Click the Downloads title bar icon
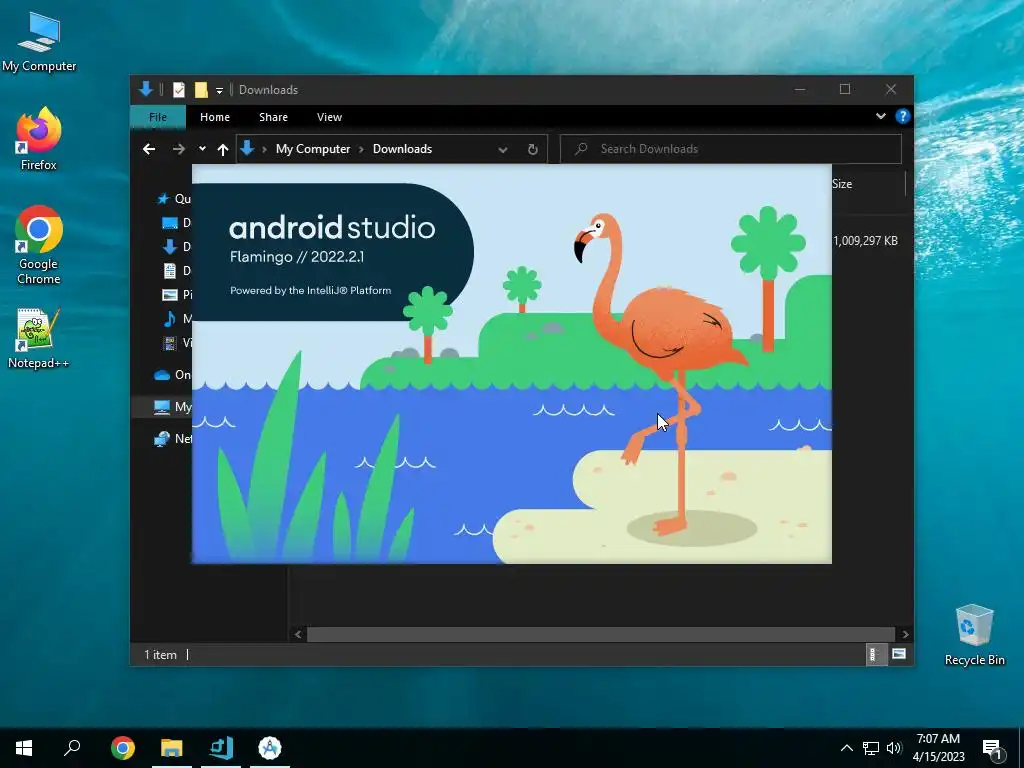 point(146,89)
